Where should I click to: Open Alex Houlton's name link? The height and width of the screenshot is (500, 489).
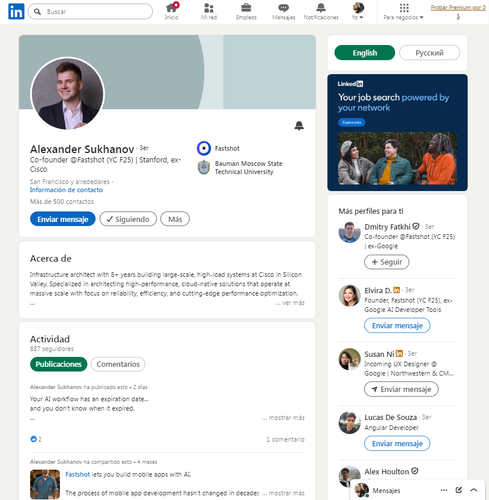coord(387,471)
